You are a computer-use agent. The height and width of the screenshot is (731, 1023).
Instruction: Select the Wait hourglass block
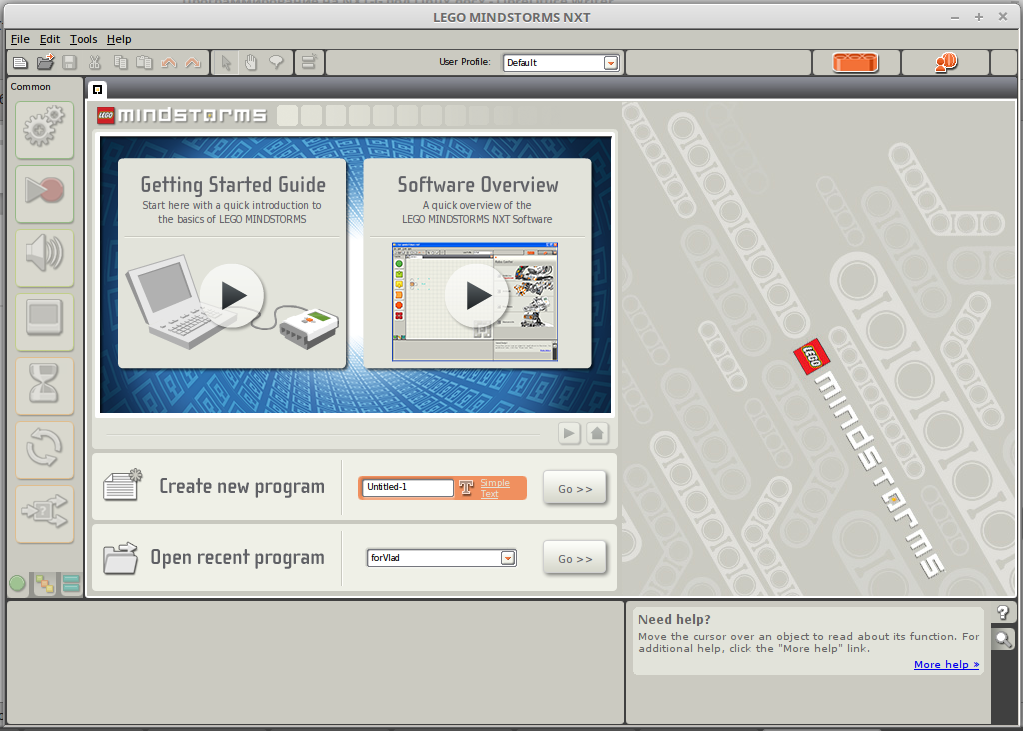coord(44,385)
